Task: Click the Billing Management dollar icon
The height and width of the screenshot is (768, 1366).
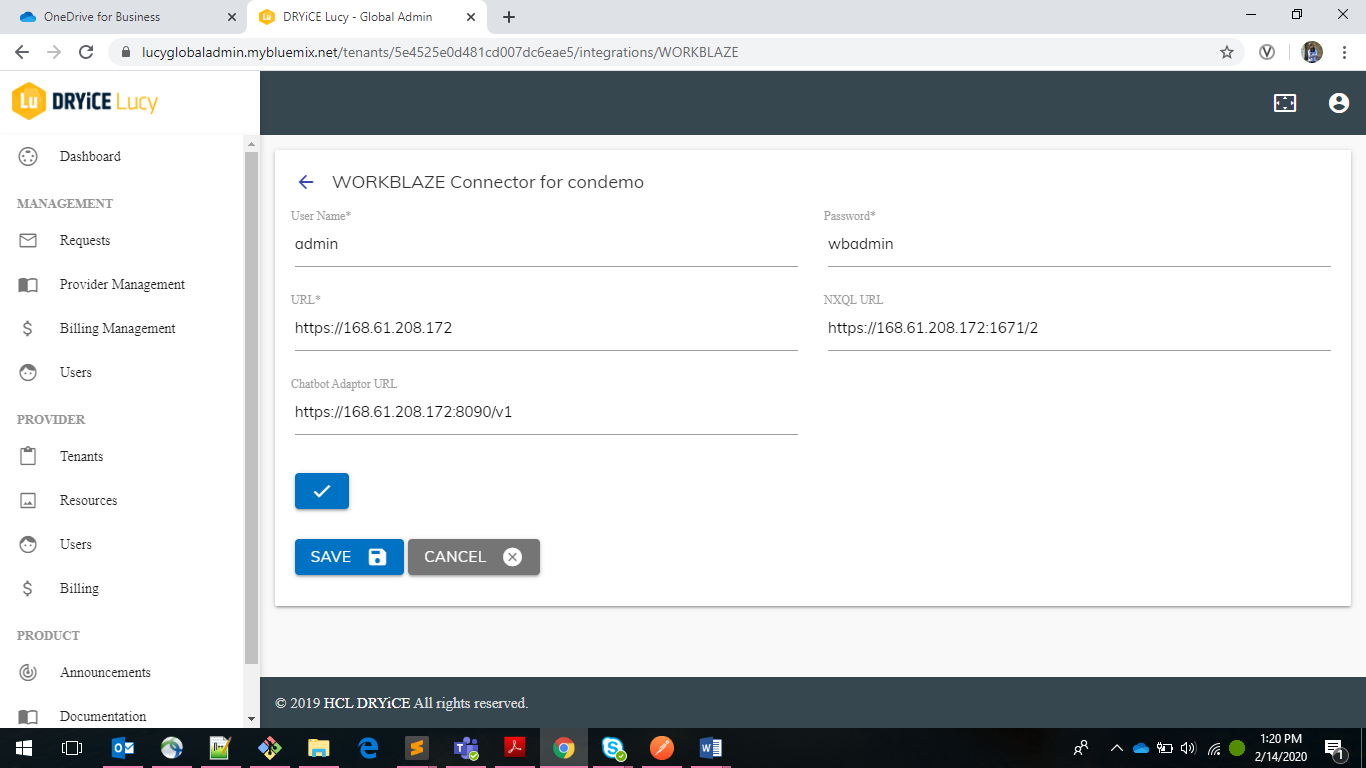Action: [28, 328]
